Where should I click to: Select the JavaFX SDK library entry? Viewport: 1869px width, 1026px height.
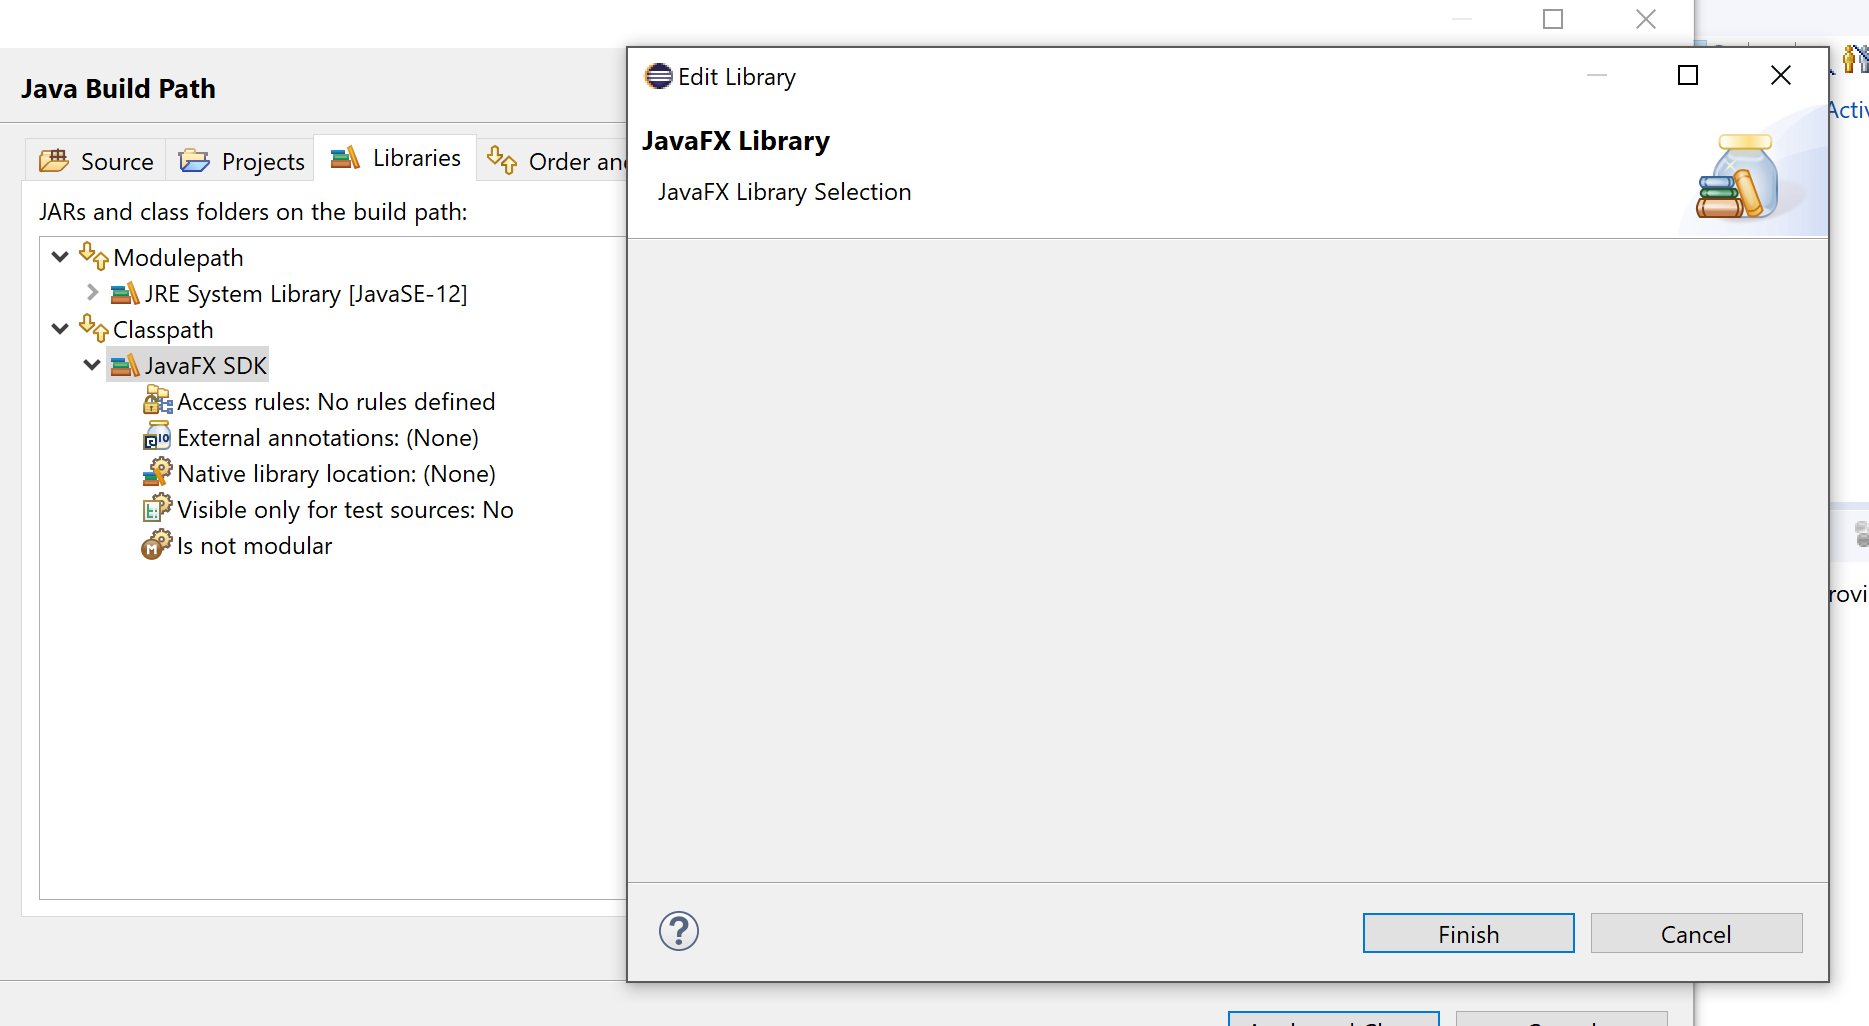click(x=206, y=365)
